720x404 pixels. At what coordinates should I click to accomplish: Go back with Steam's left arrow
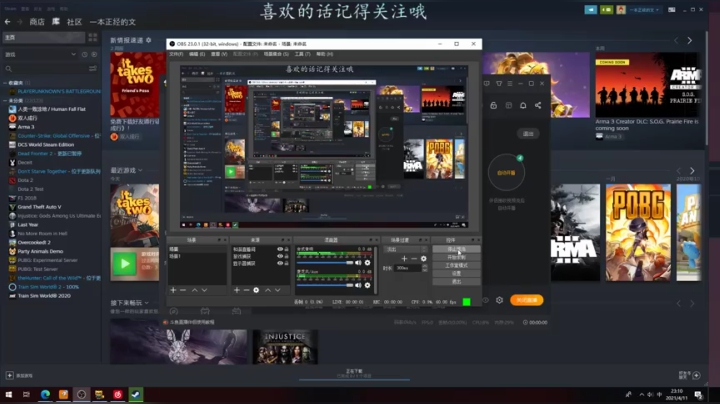point(7,22)
